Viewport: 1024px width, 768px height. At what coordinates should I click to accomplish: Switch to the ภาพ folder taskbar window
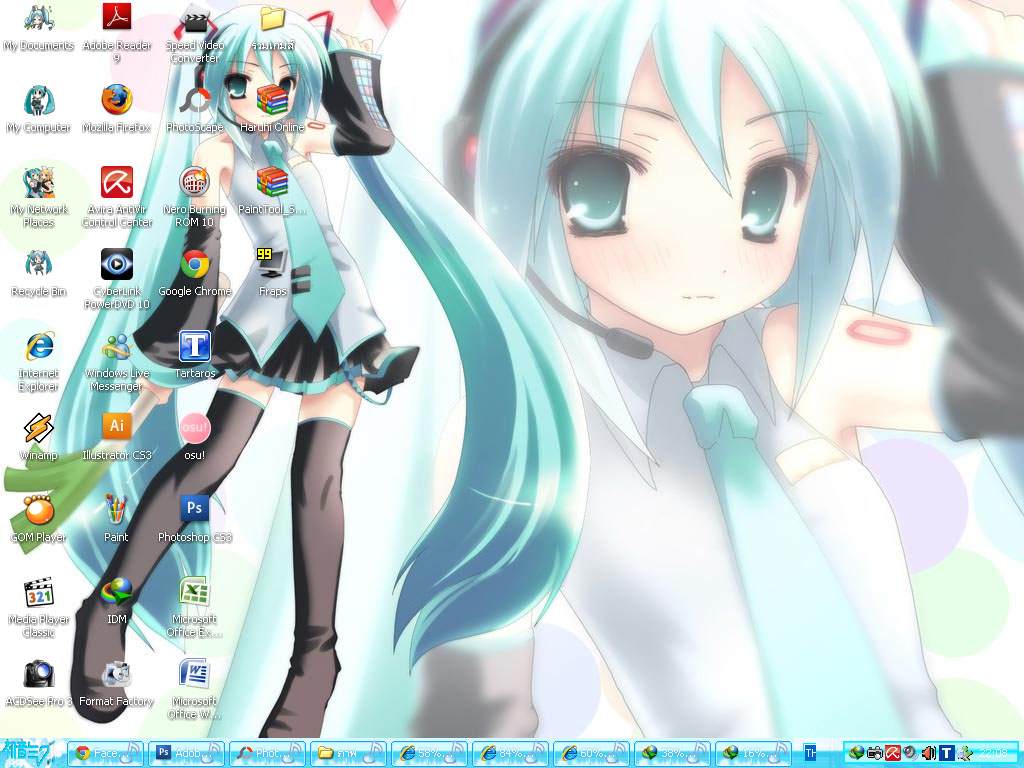[x=349, y=753]
